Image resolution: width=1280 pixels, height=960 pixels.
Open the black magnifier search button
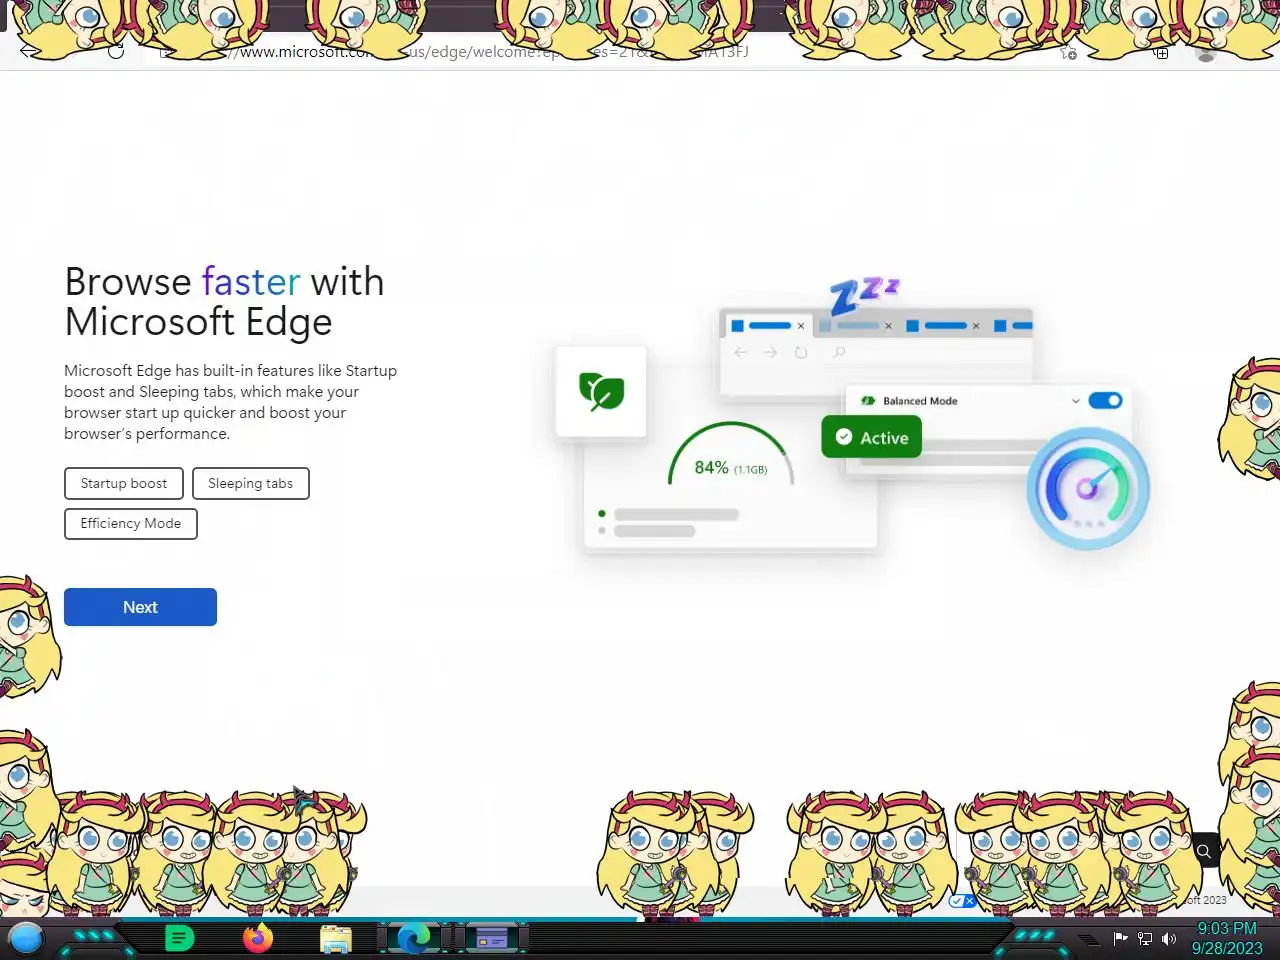(x=1204, y=852)
